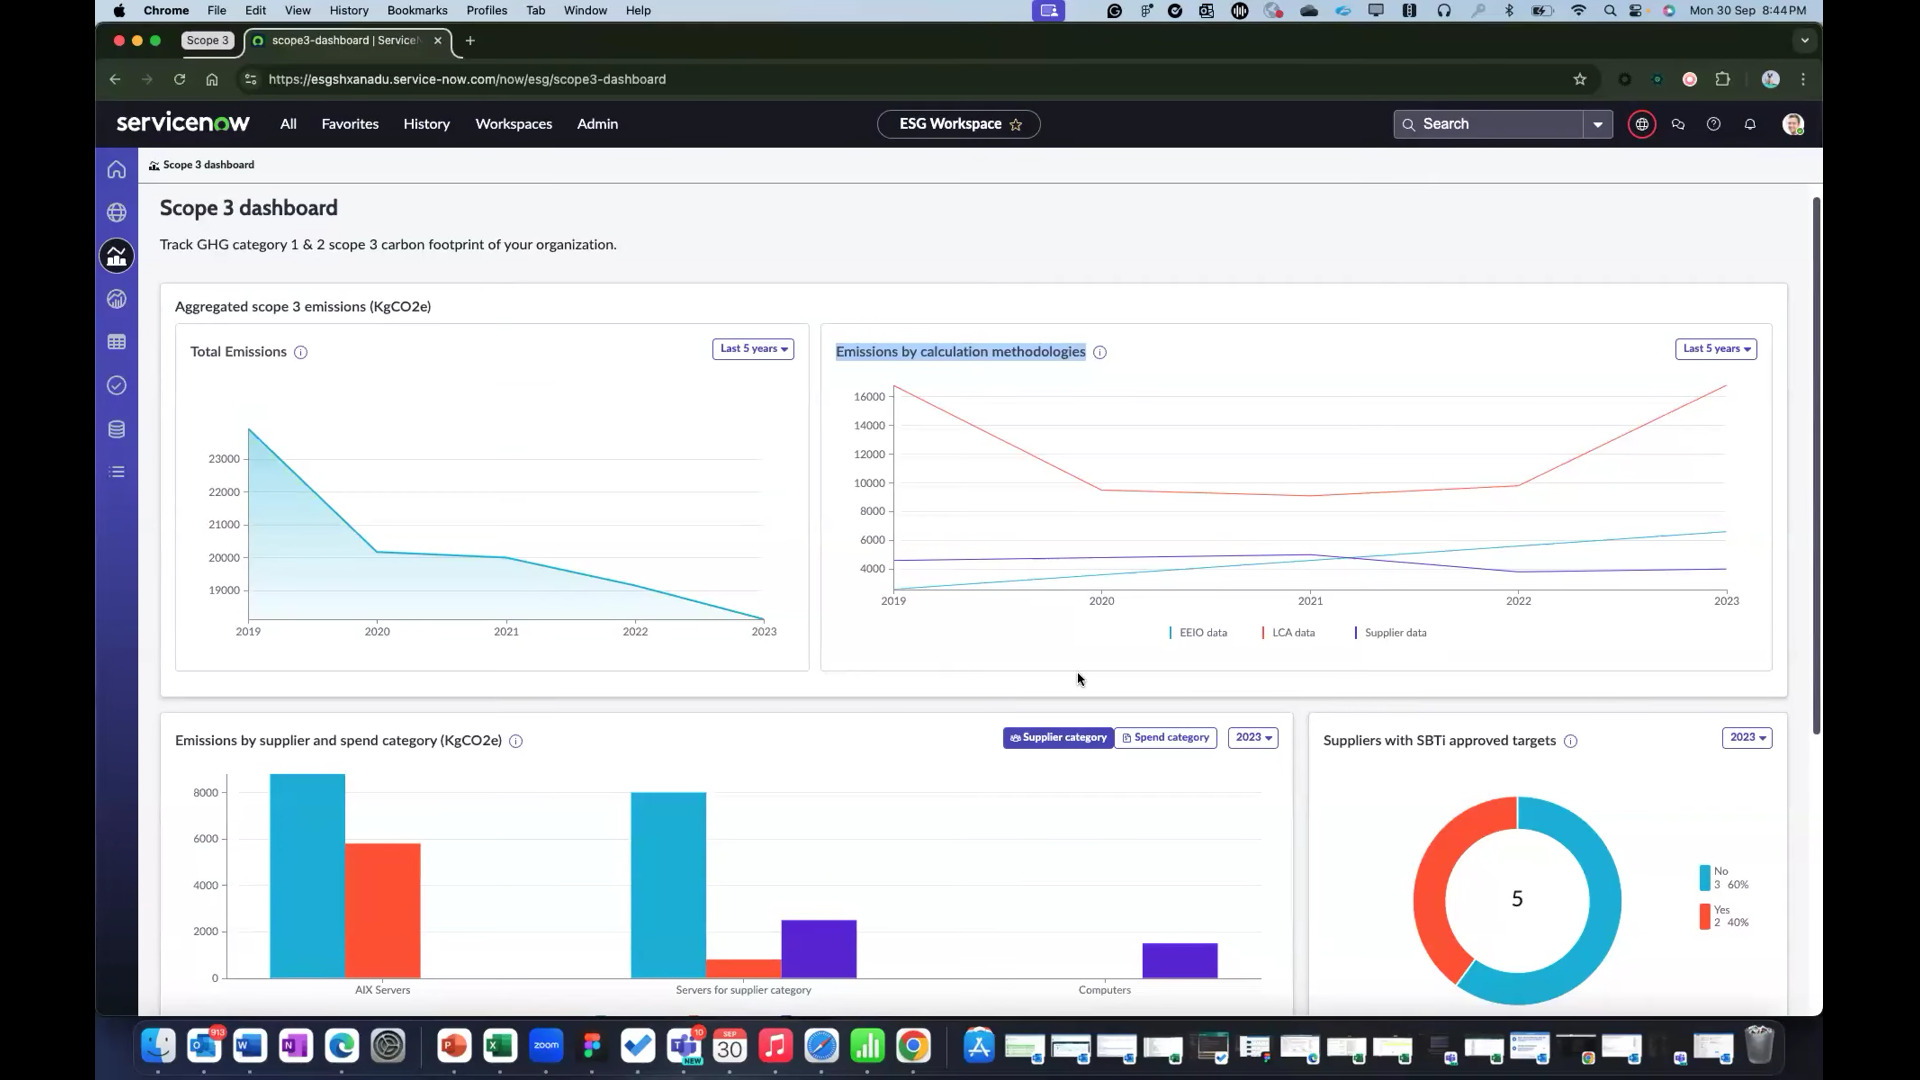This screenshot has height=1080, width=1920.
Task: Select the checkmark circle sidebar icon
Action: (x=117, y=385)
